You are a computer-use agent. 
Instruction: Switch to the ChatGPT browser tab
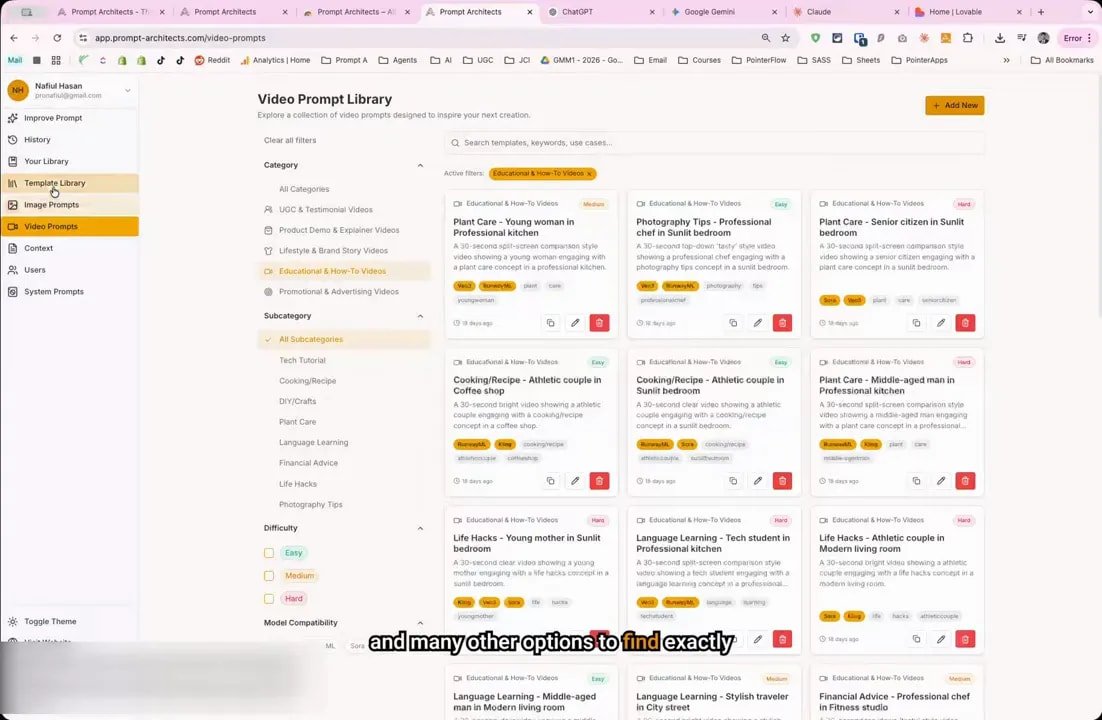point(601,12)
